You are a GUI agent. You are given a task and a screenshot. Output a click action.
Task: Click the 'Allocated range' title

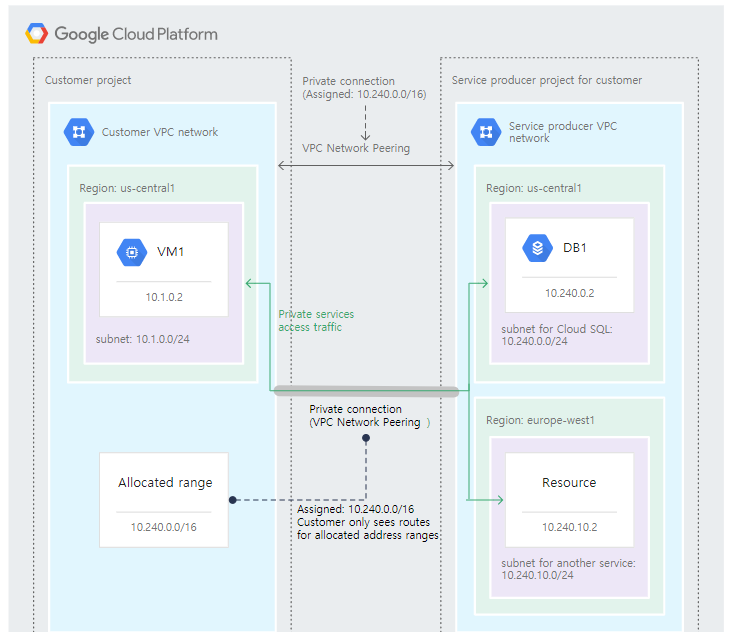tap(165, 482)
